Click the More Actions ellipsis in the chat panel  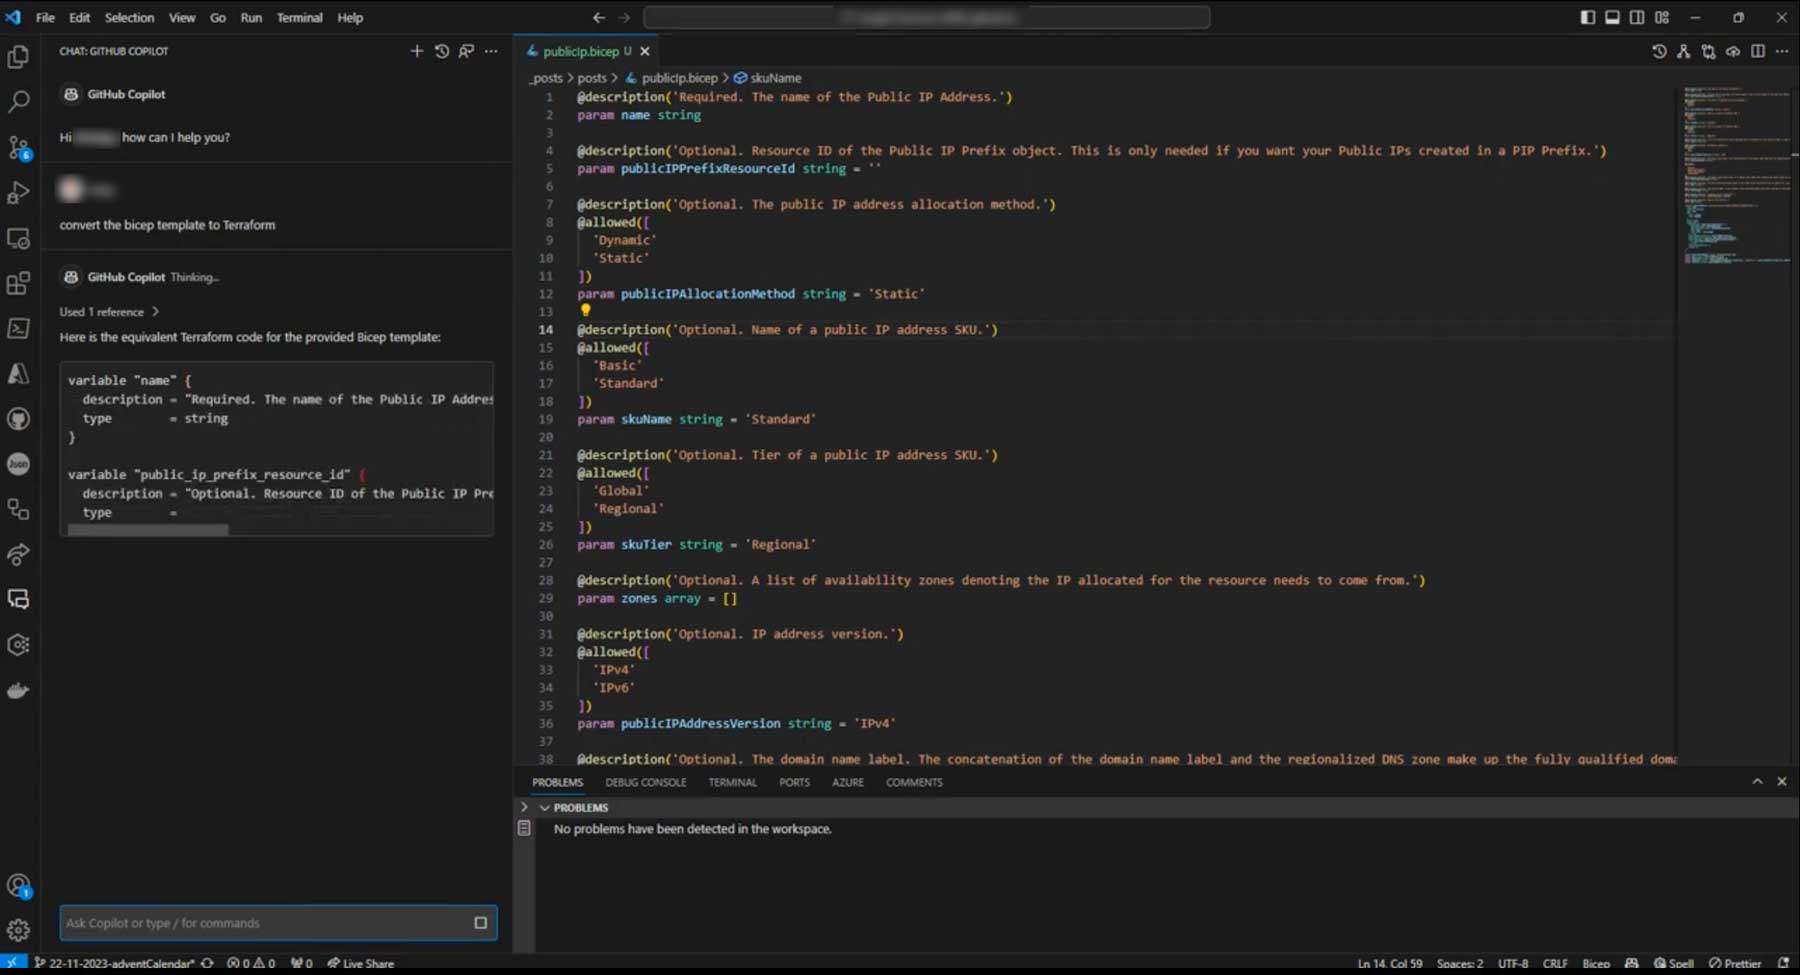tap(491, 51)
